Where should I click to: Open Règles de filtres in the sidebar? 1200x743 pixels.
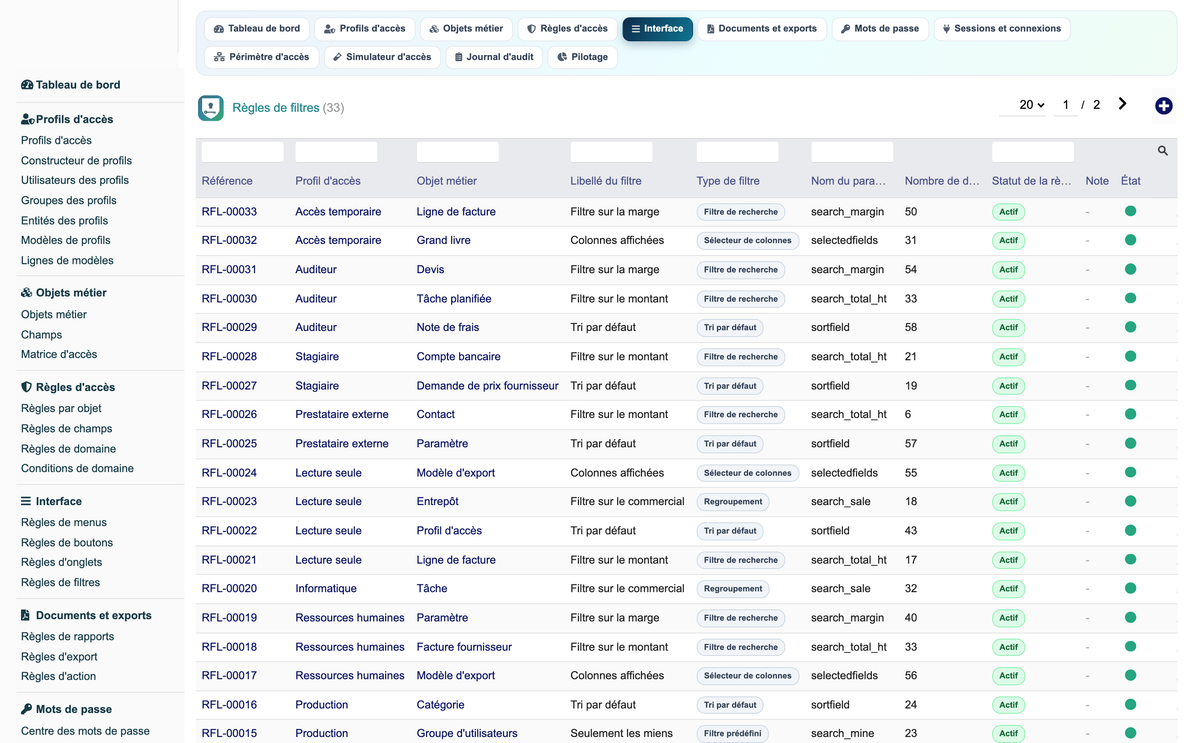(x=60, y=582)
